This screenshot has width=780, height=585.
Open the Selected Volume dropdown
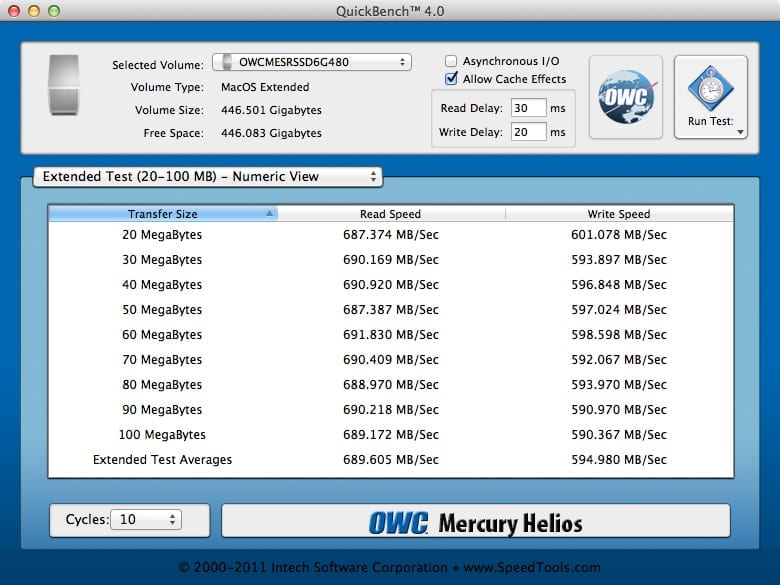pos(312,62)
